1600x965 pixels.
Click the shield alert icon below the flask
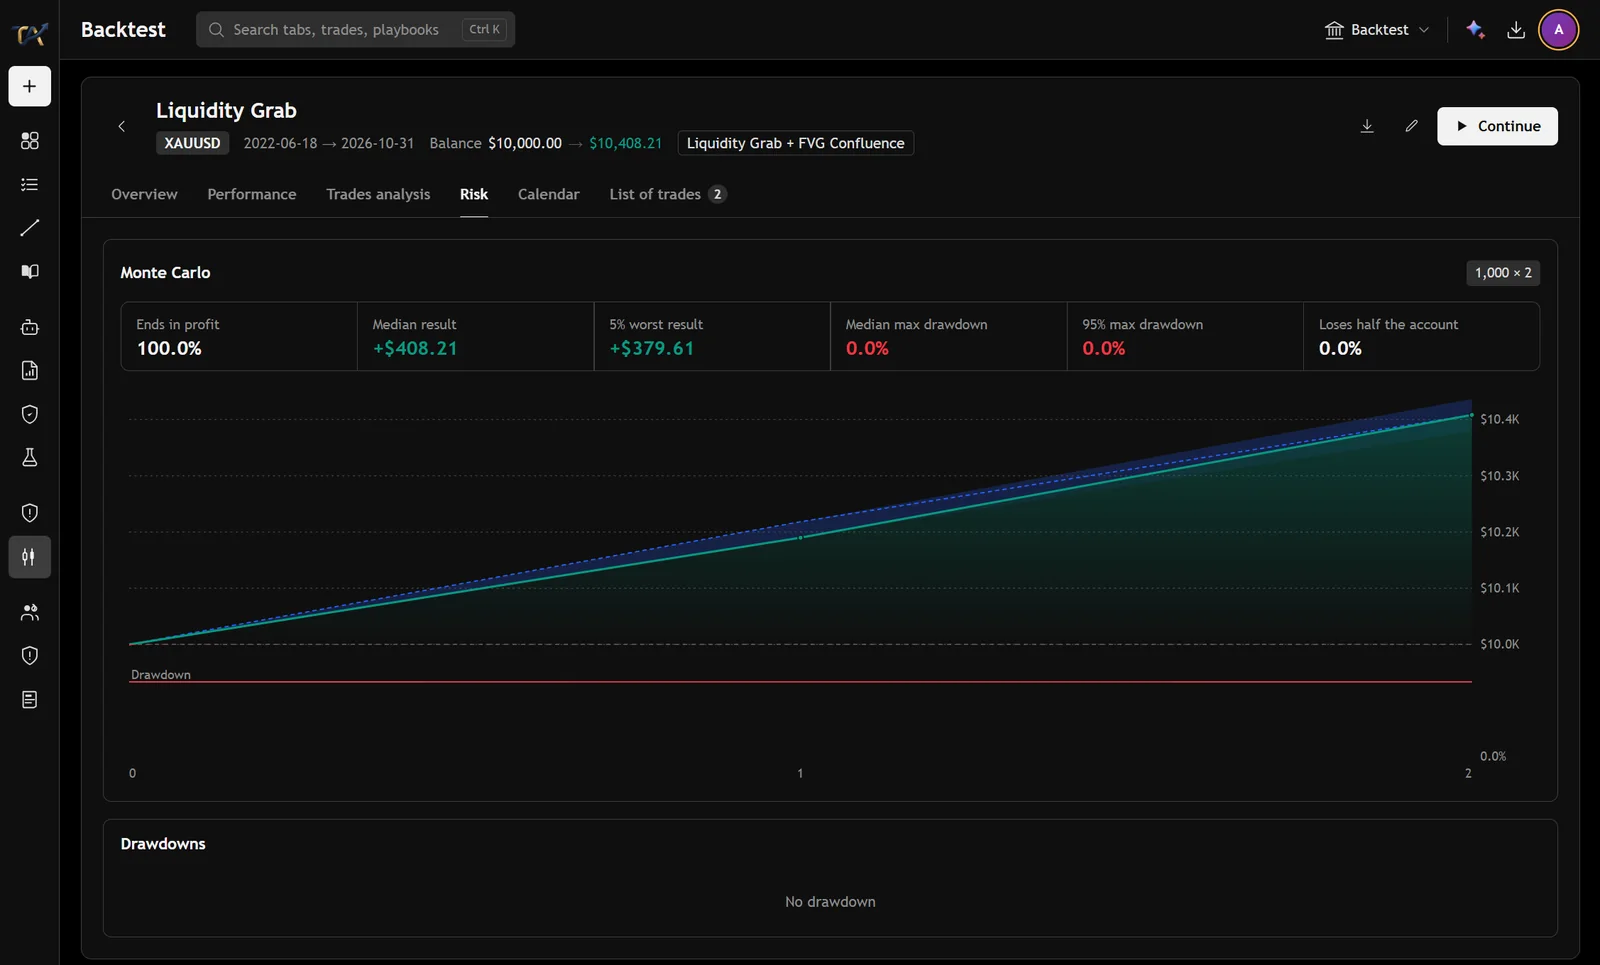pyautogui.click(x=30, y=513)
